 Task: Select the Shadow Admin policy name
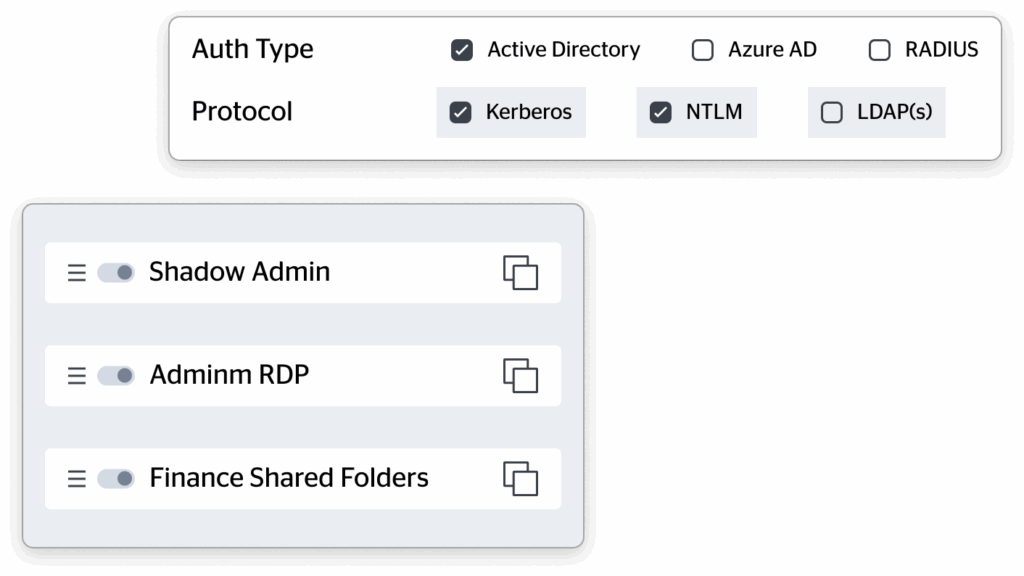click(x=239, y=272)
